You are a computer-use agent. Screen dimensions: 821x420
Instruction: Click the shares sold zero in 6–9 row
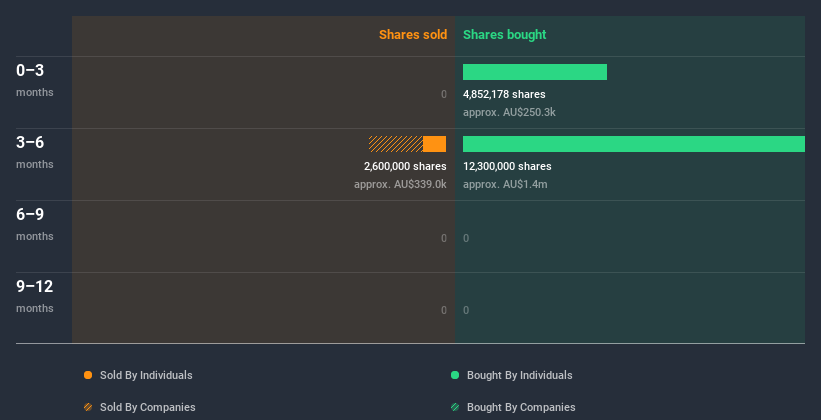[444, 238]
